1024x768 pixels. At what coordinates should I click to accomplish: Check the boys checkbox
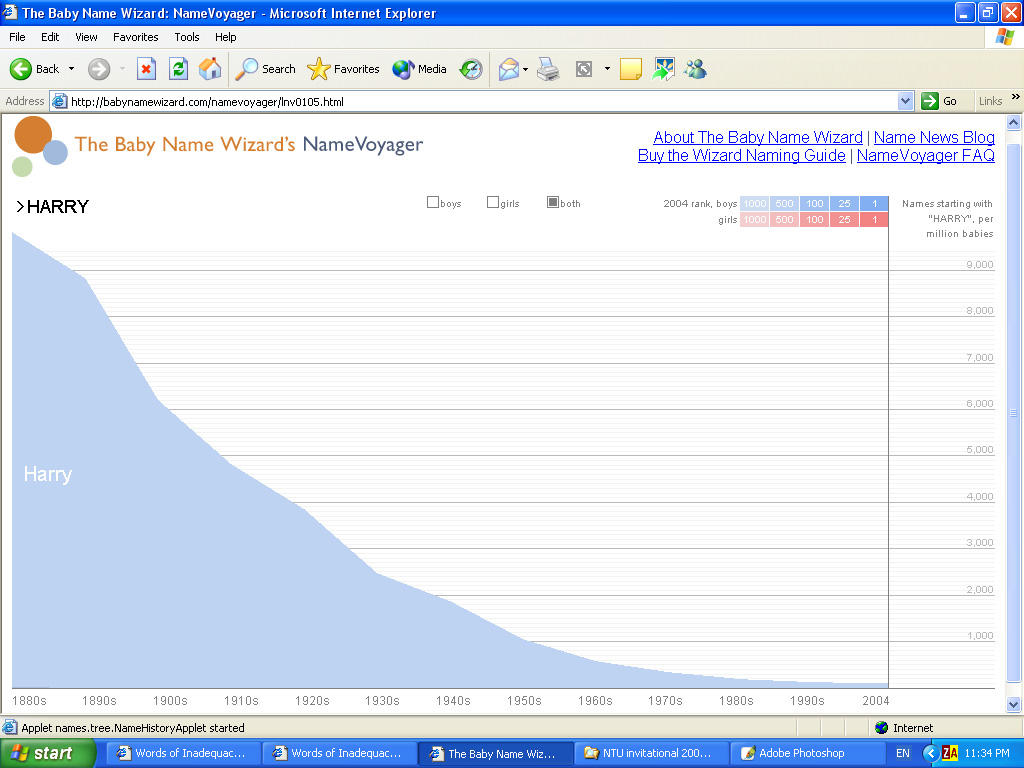coord(432,202)
